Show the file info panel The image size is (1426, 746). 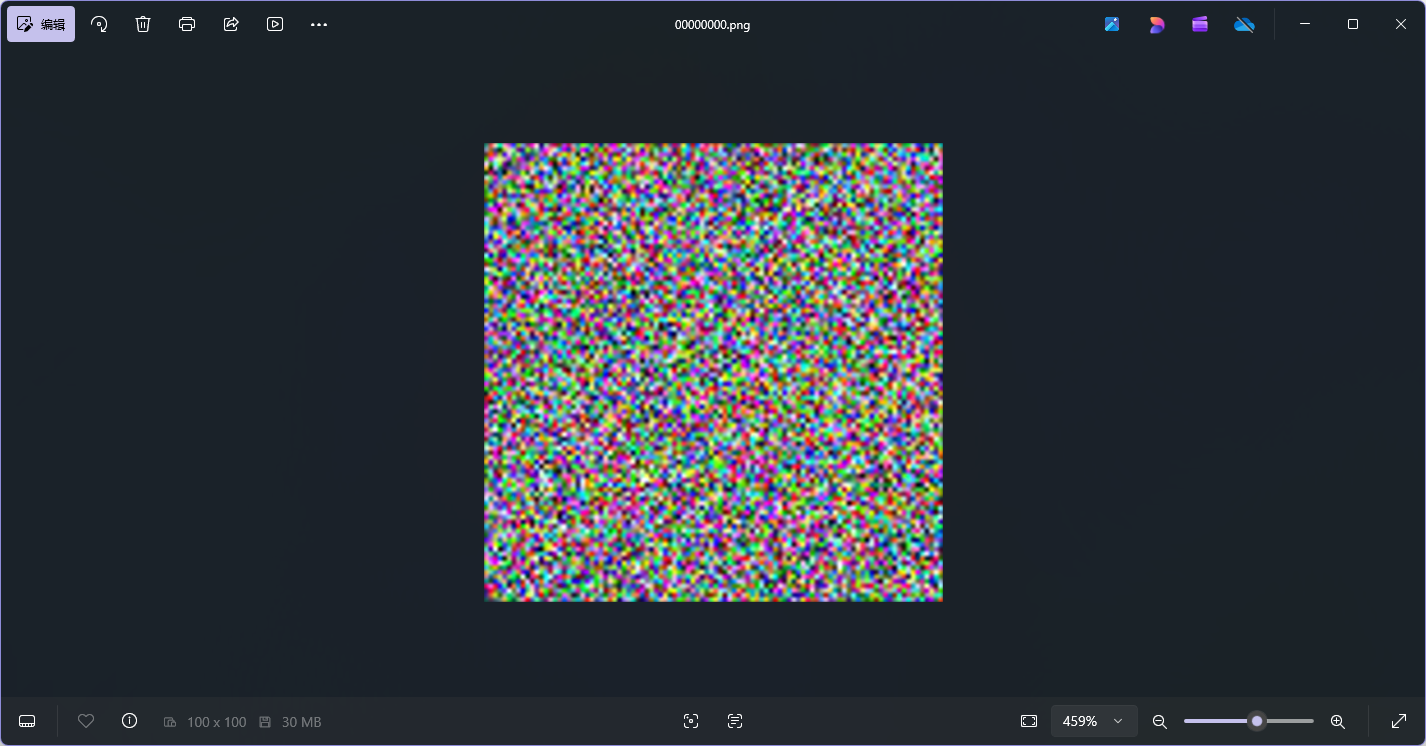129,721
